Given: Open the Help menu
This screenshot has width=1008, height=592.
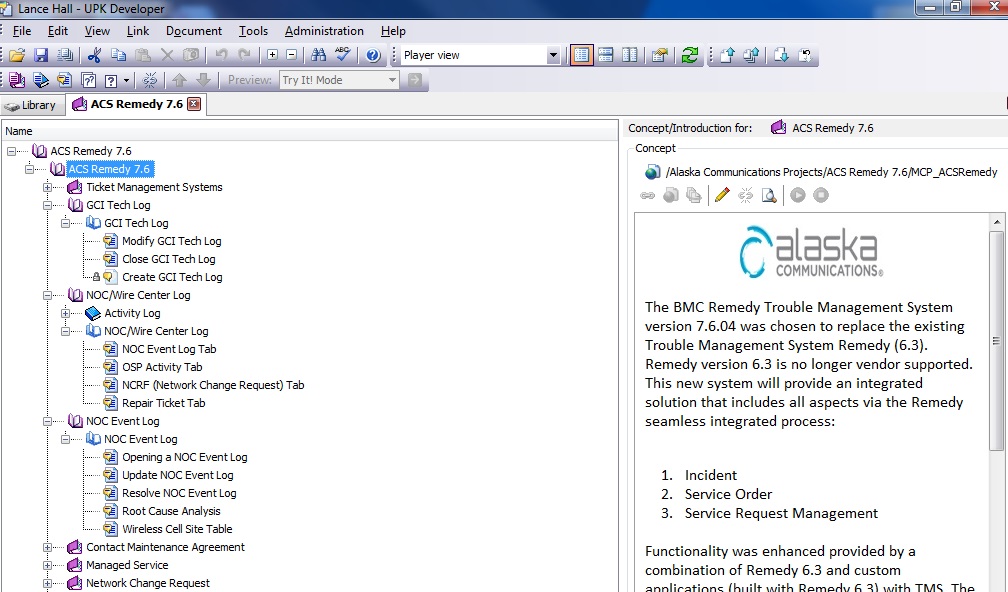Looking at the screenshot, I should (x=393, y=31).
